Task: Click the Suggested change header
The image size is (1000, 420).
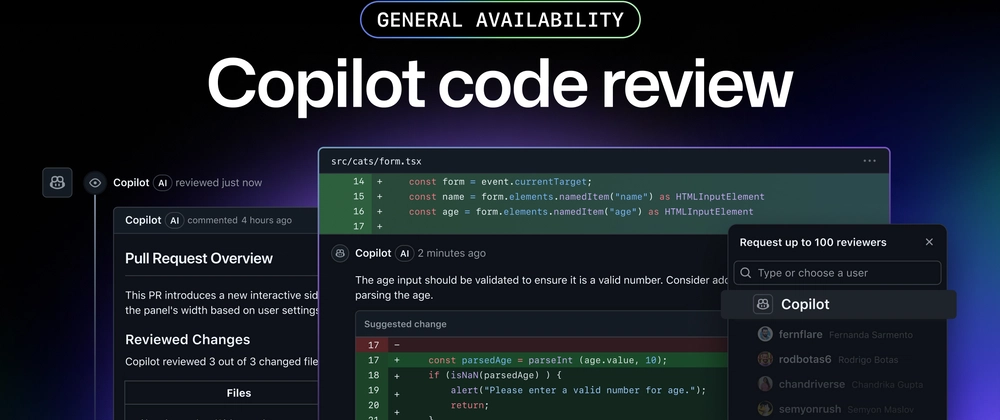Action: [405, 324]
